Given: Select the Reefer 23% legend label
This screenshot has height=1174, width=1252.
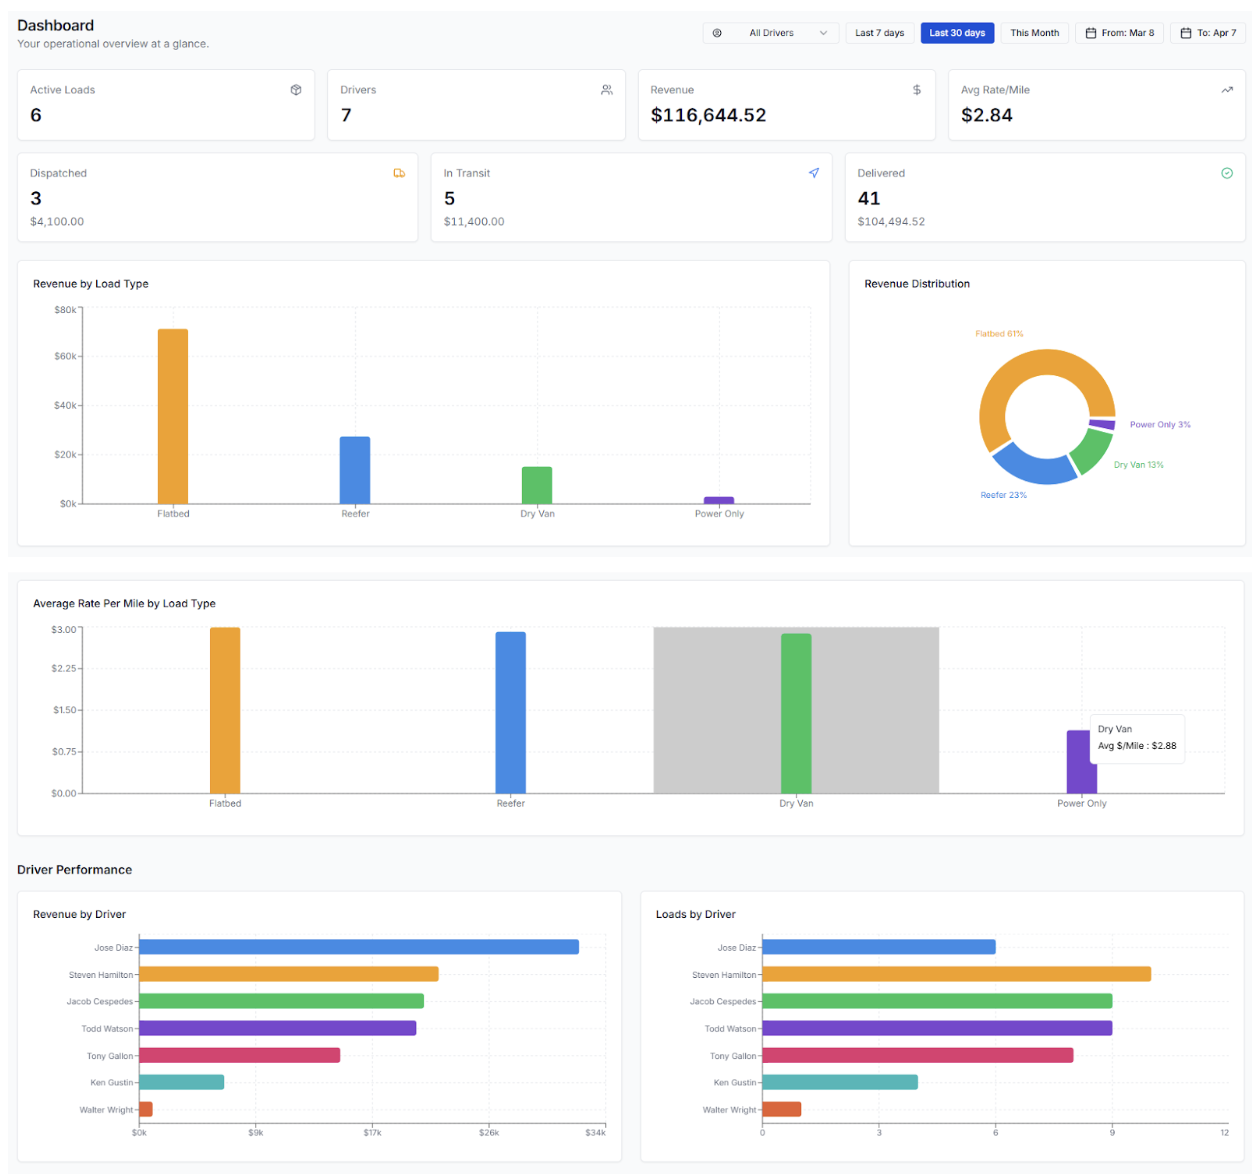Looking at the screenshot, I should (x=1004, y=494).
